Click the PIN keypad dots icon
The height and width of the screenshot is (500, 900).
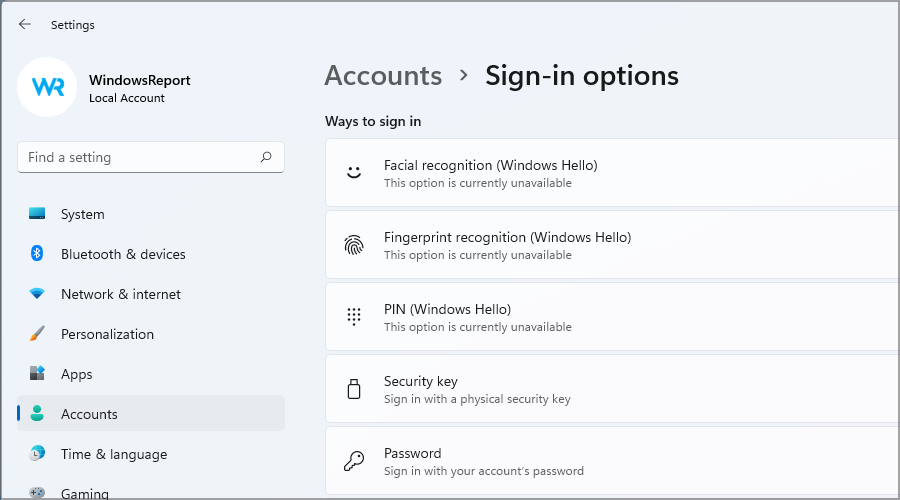[354, 316]
